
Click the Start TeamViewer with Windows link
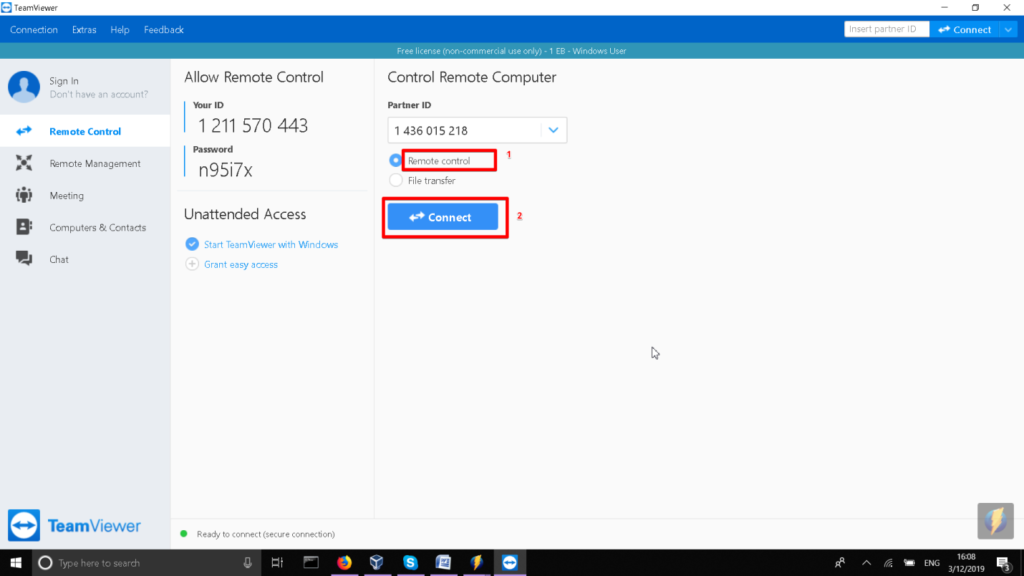coord(271,244)
